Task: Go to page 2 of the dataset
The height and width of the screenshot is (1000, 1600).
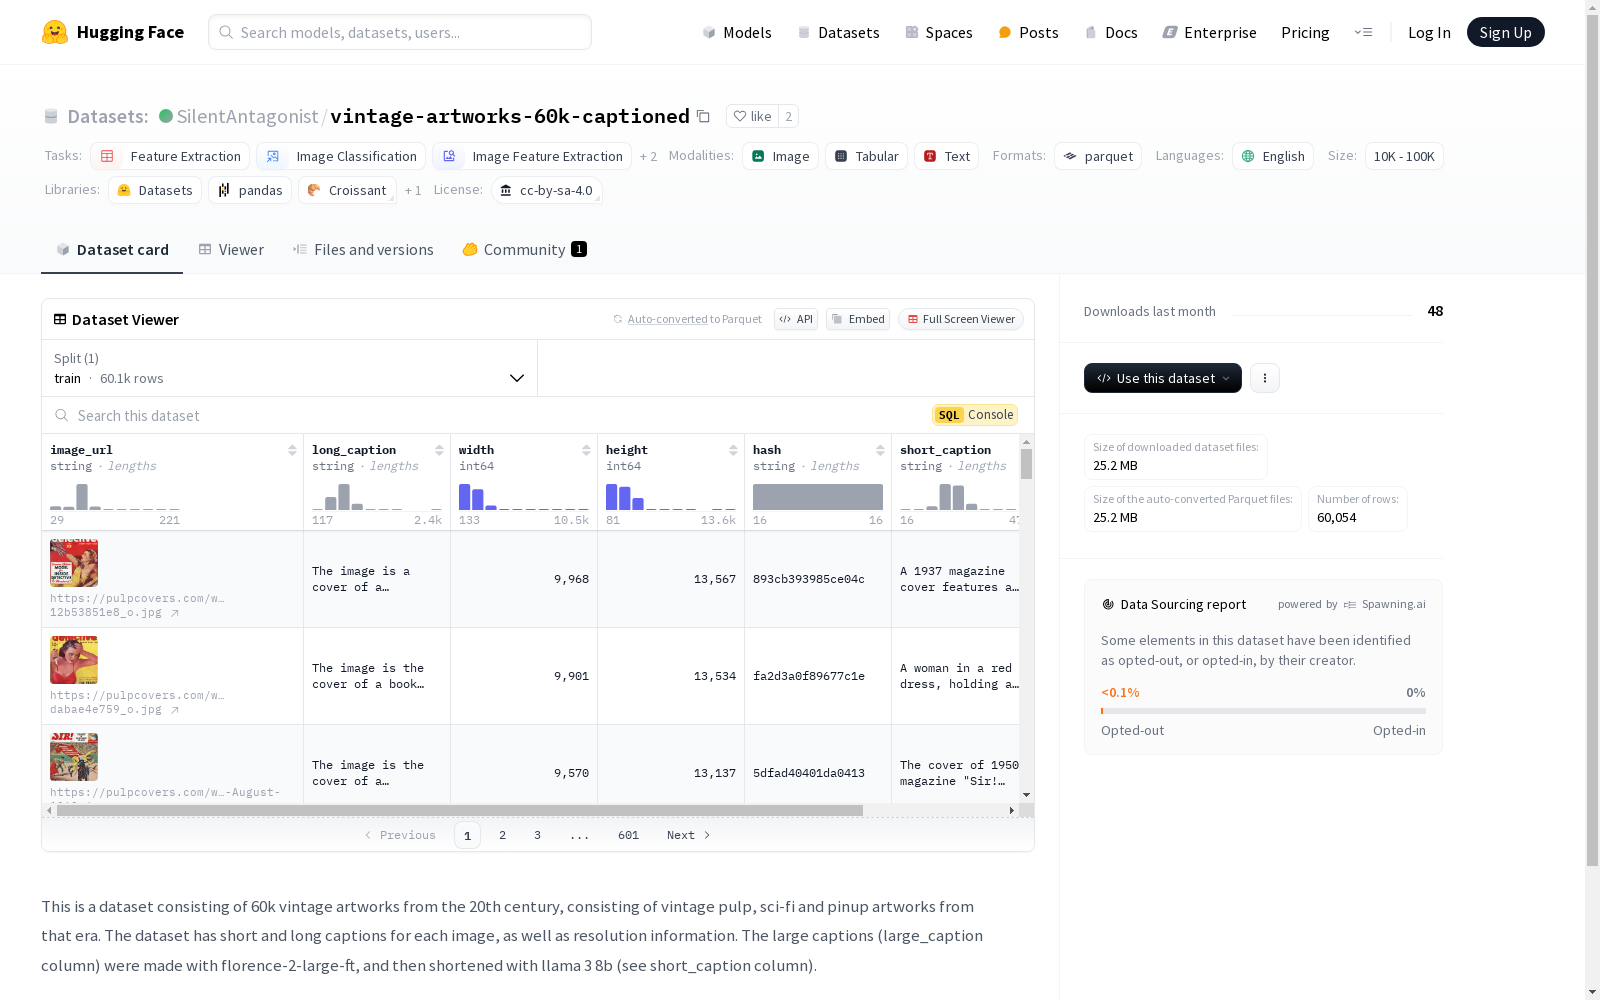Action: (x=502, y=835)
